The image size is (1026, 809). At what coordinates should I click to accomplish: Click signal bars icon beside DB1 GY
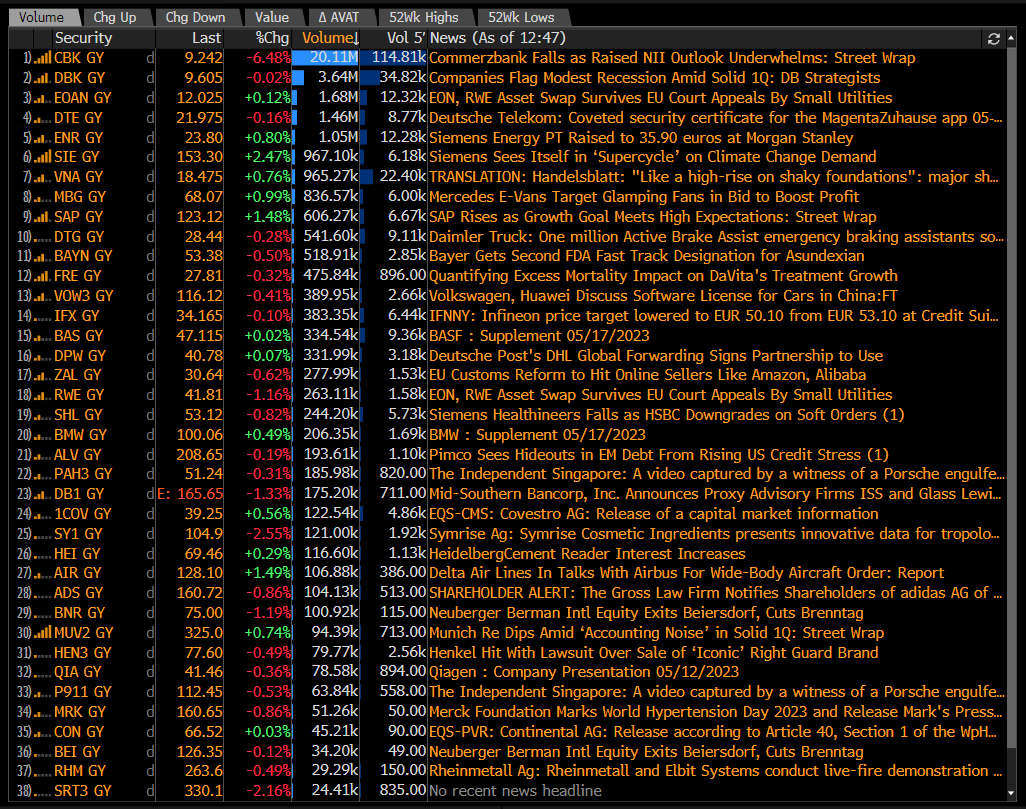tap(42, 494)
